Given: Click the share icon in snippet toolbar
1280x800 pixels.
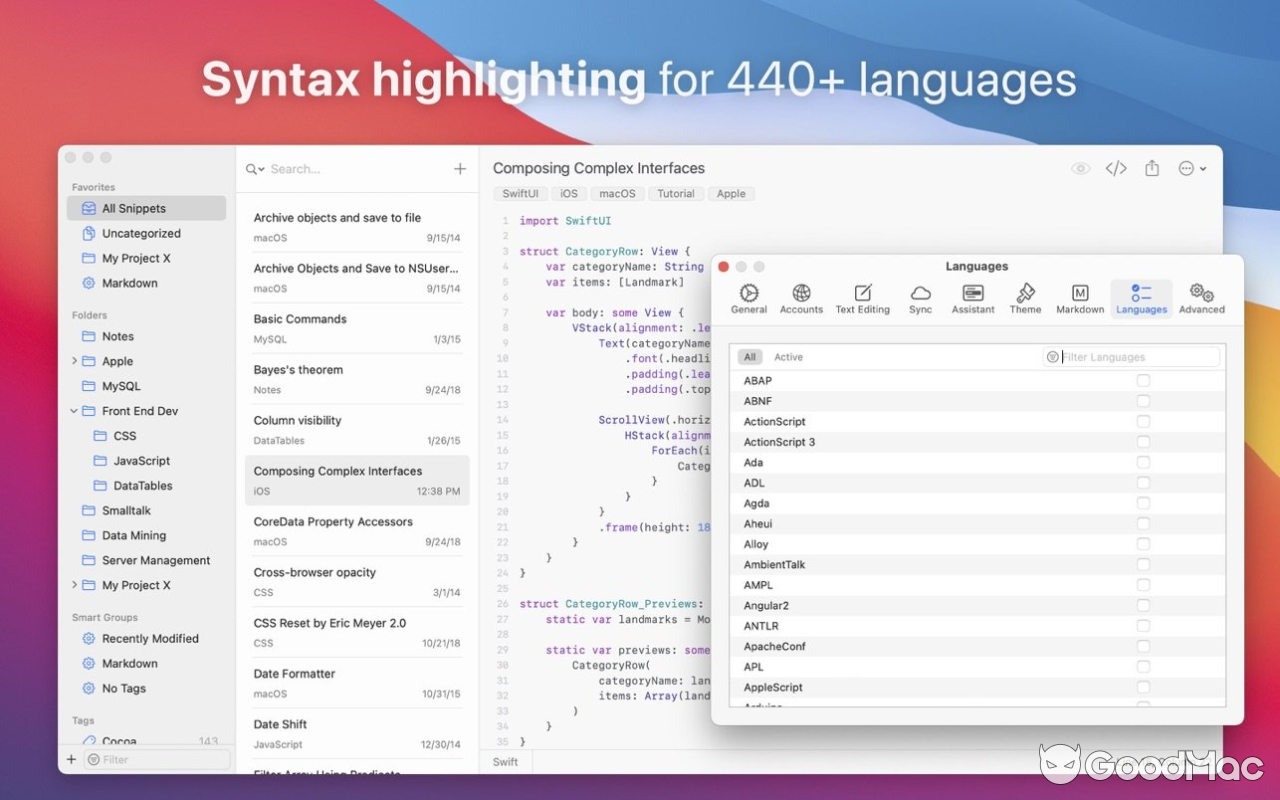Looking at the screenshot, I should click(1152, 169).
